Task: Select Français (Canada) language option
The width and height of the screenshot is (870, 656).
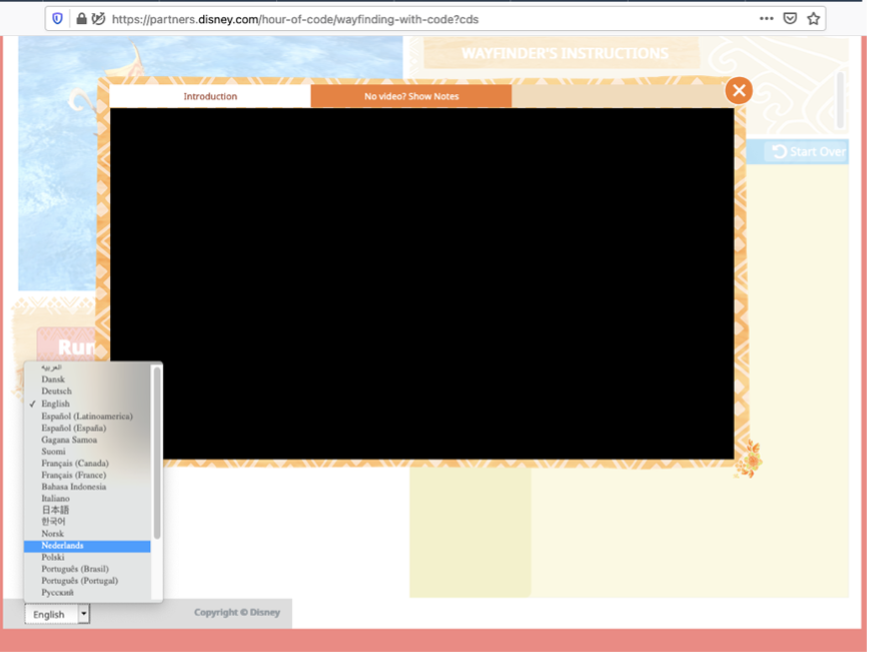Action: 87,463
